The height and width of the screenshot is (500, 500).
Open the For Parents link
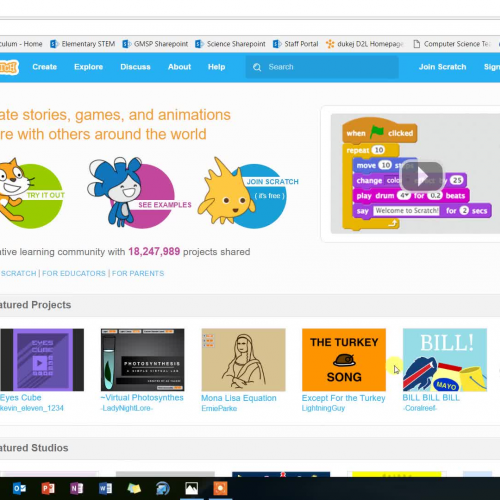pos(138,273)
